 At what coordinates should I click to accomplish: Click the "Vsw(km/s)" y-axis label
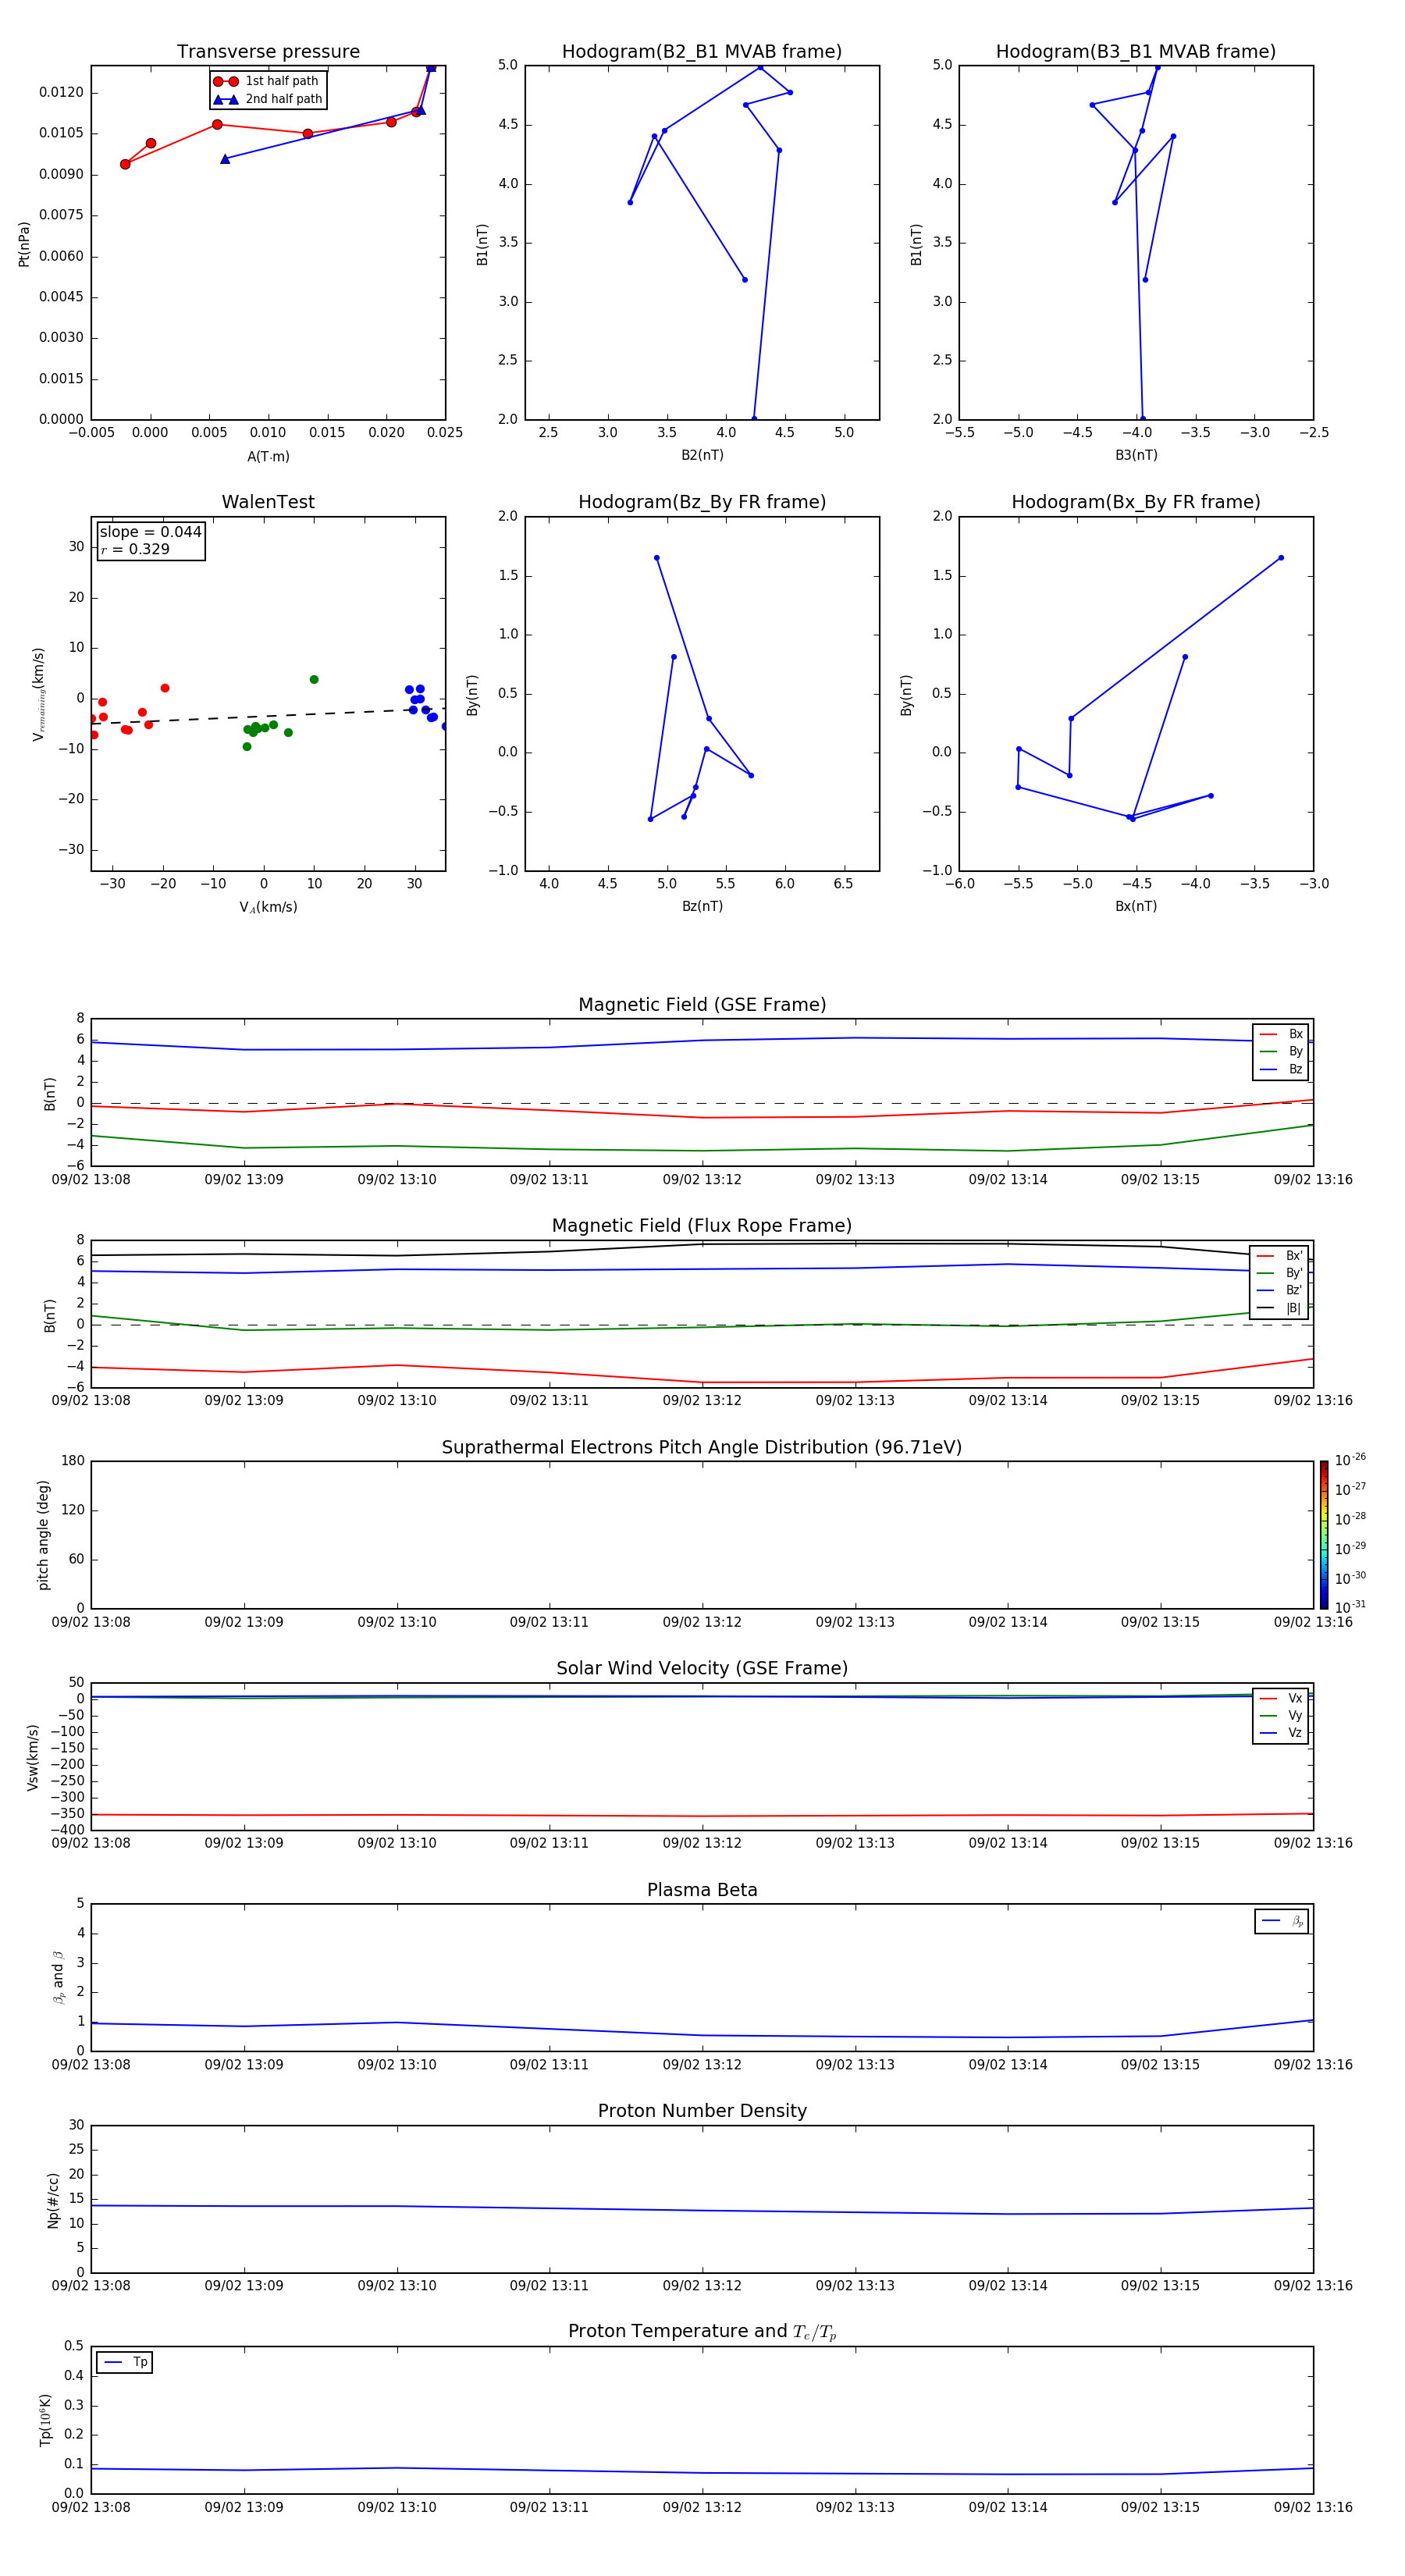click(33, 1757)
